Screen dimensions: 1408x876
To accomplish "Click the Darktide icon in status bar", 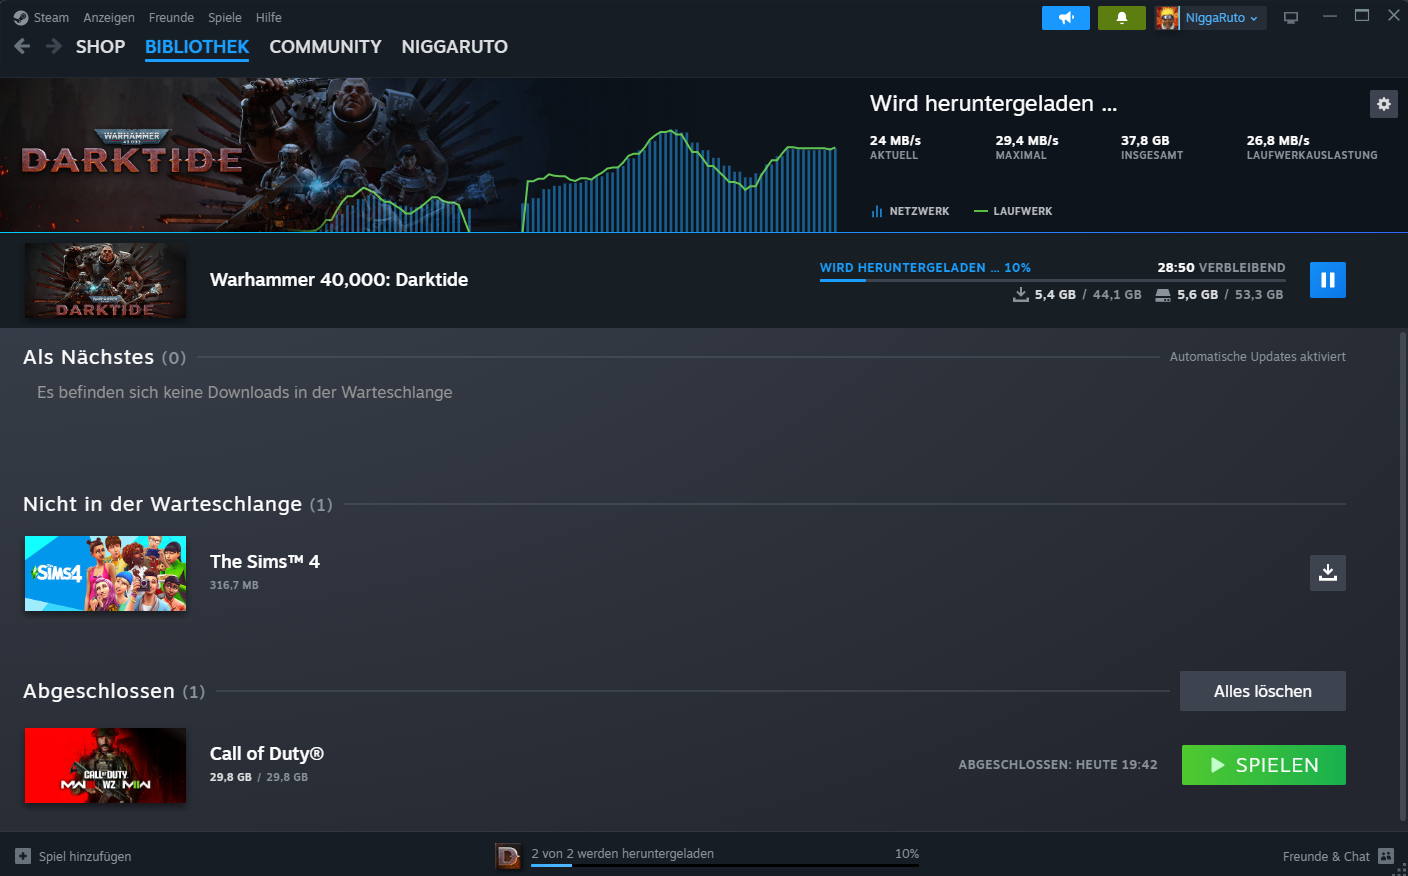I will [509, 856].
